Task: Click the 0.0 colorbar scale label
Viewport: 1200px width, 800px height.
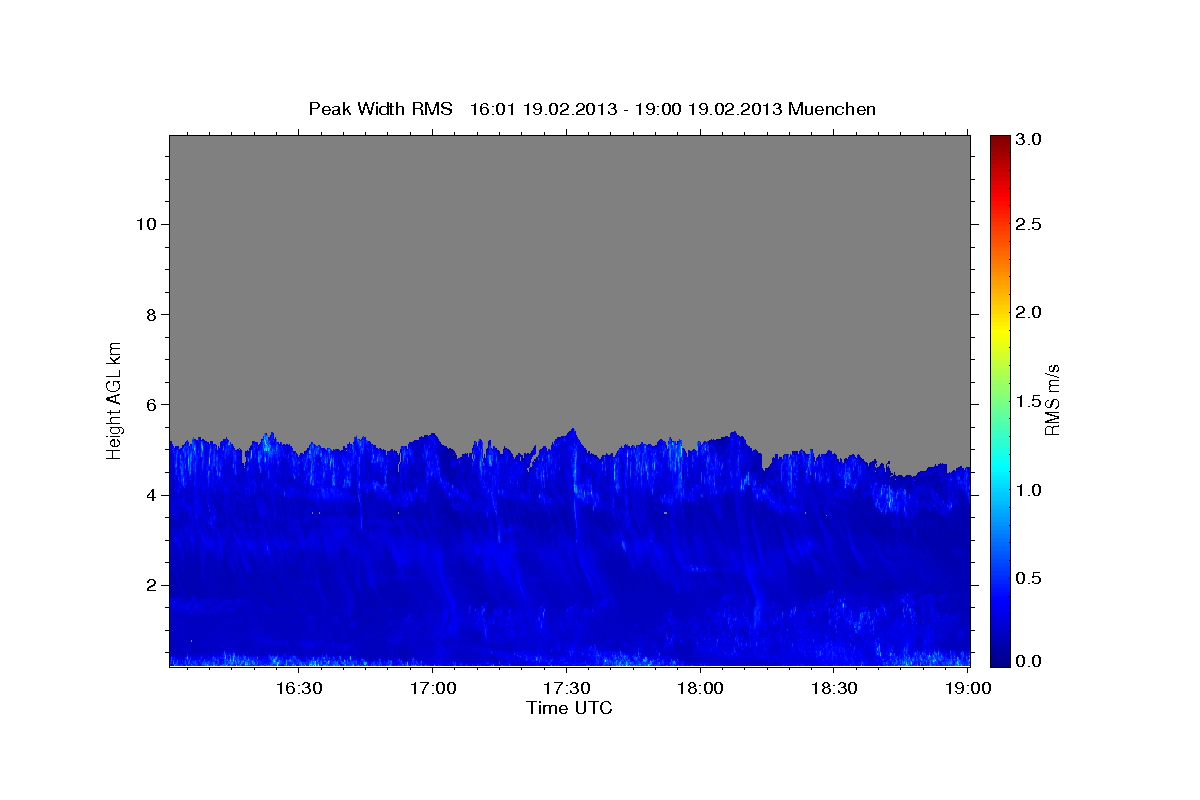Action: 1030,661
